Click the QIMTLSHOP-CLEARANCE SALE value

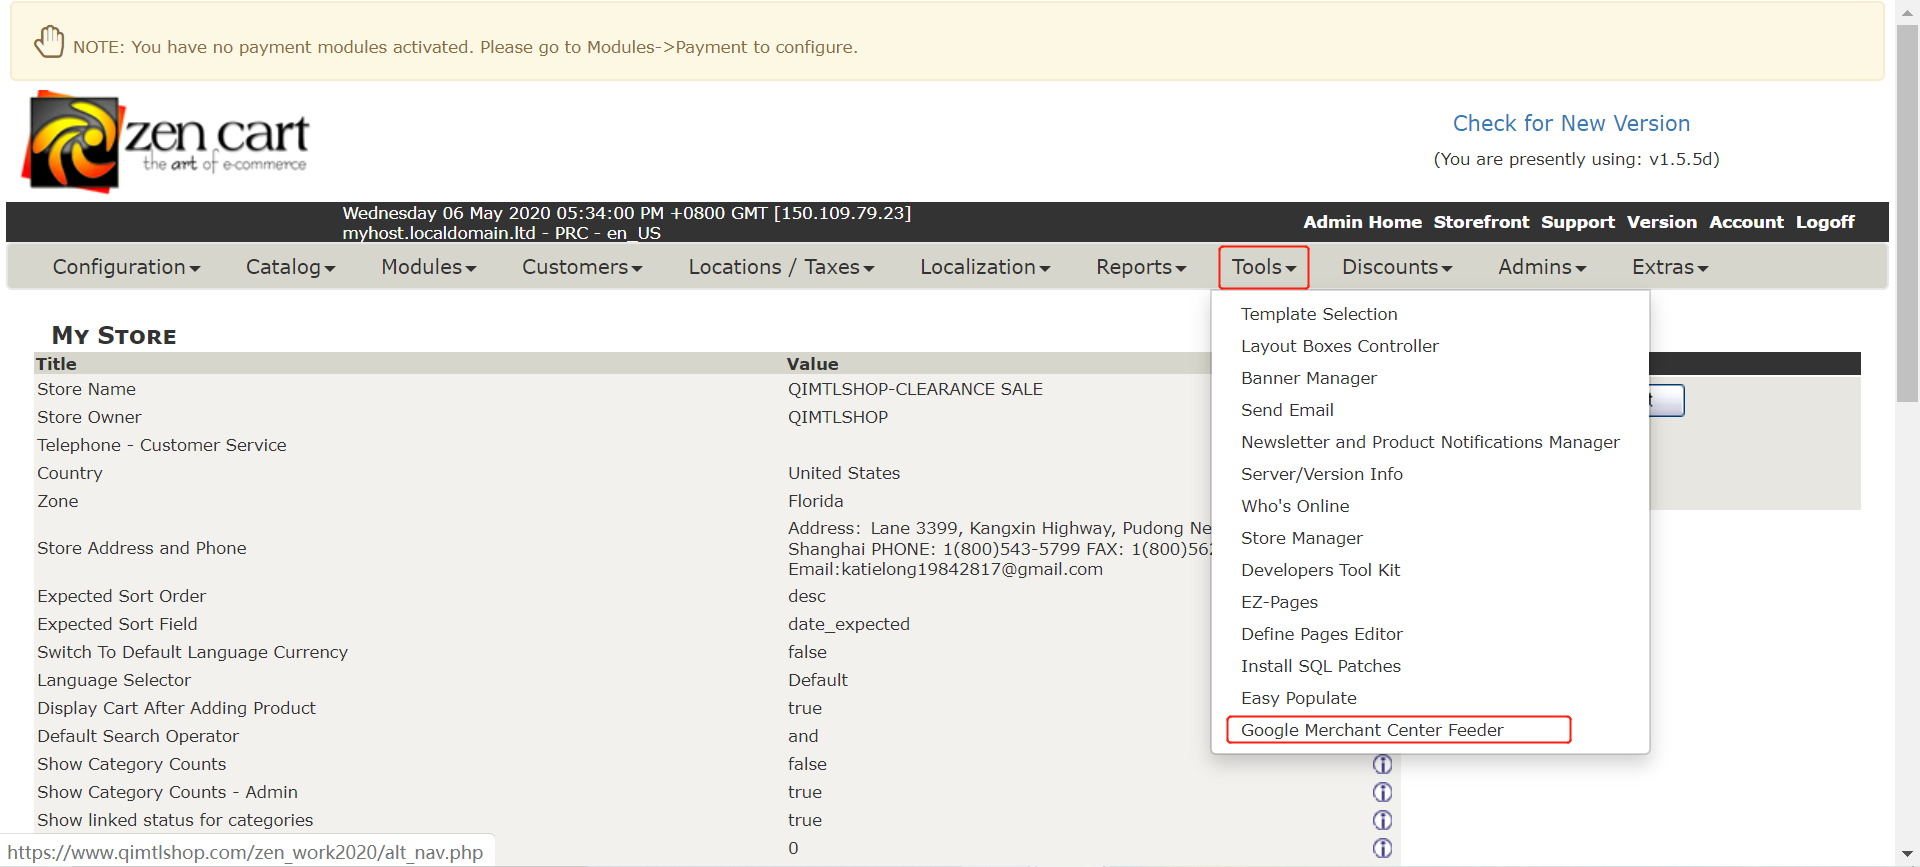[x=915, y=389]
